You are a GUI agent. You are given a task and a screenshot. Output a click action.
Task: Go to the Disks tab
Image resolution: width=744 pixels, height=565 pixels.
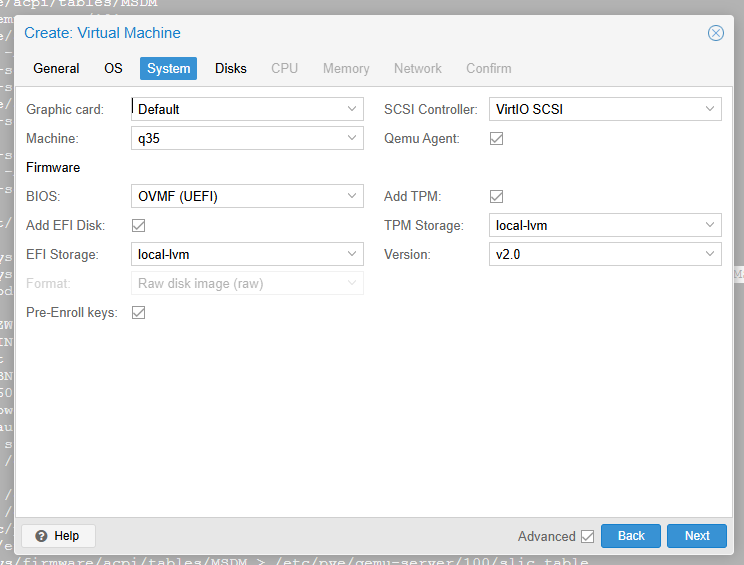[x=231, y=69]
